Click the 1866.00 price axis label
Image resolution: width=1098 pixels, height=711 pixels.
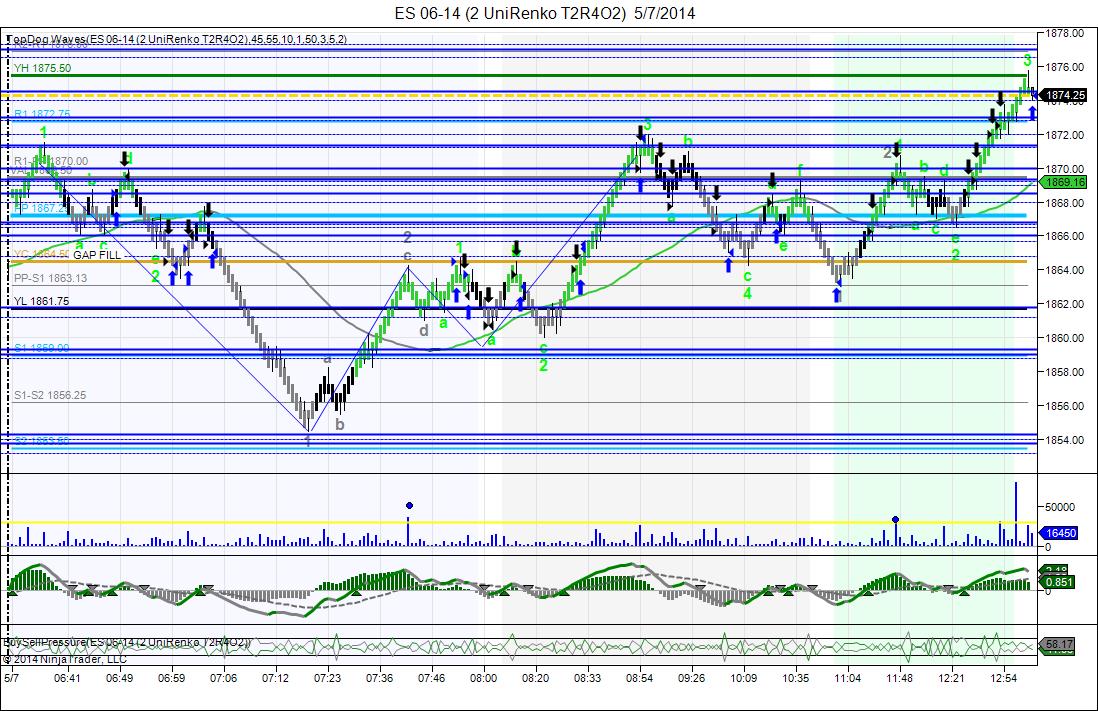1065,236
